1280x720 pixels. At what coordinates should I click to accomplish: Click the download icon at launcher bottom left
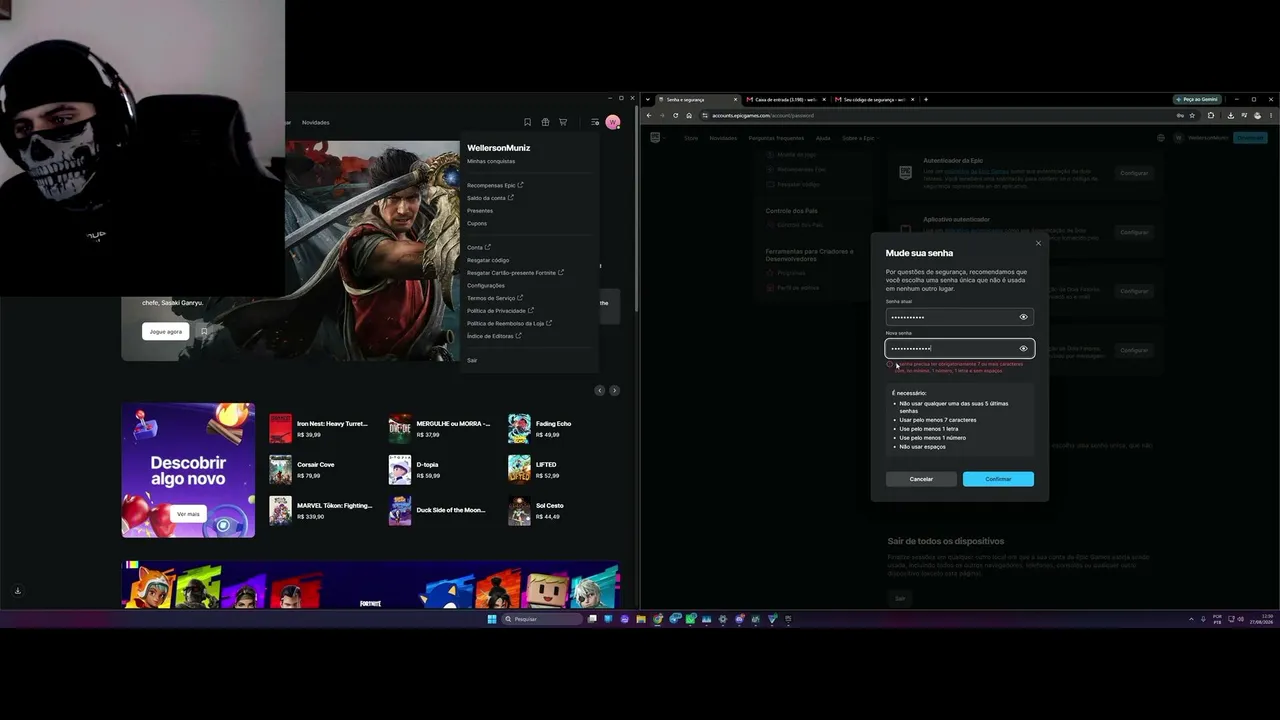17,591
